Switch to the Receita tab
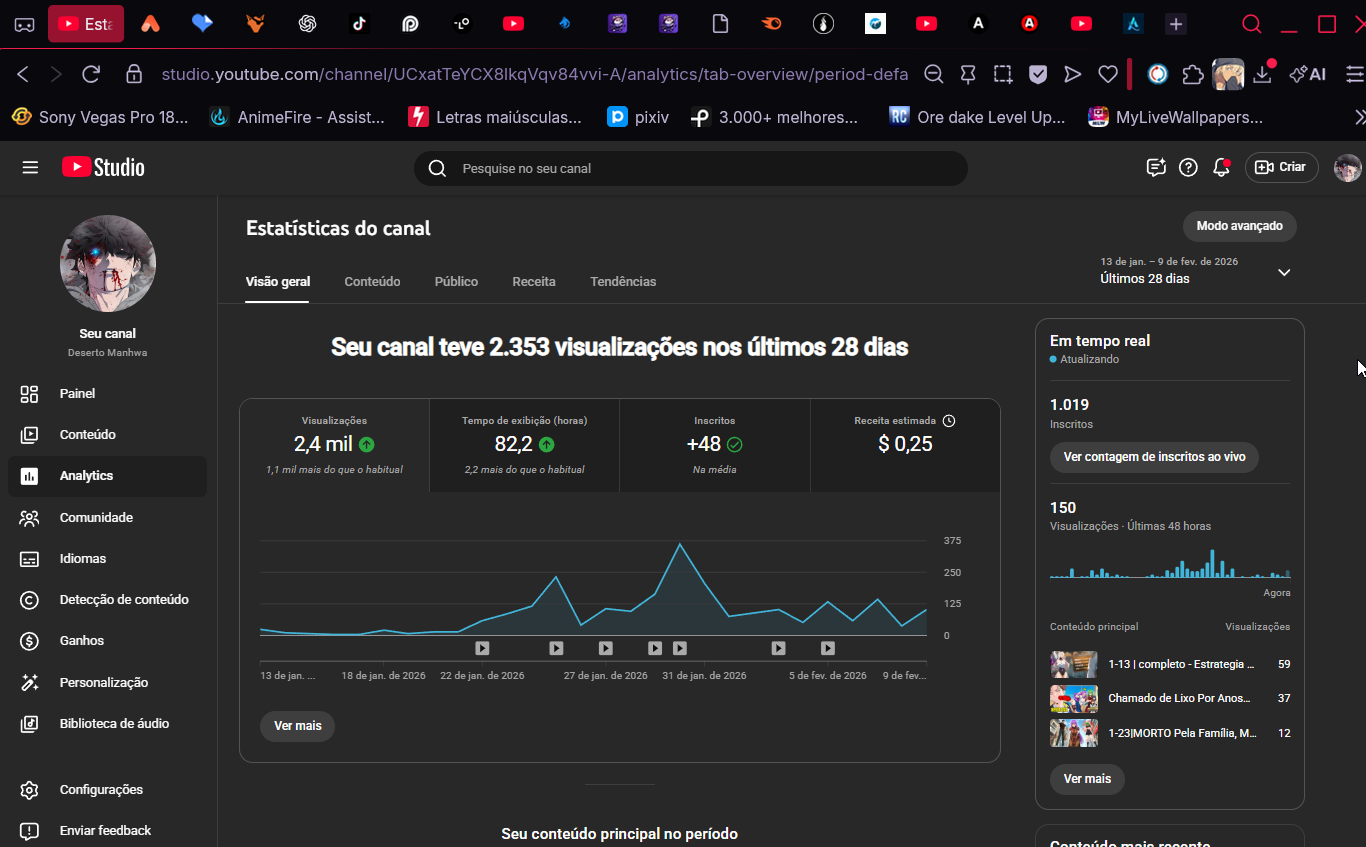Screen dimensions: 1366x847 pos(533,282)
